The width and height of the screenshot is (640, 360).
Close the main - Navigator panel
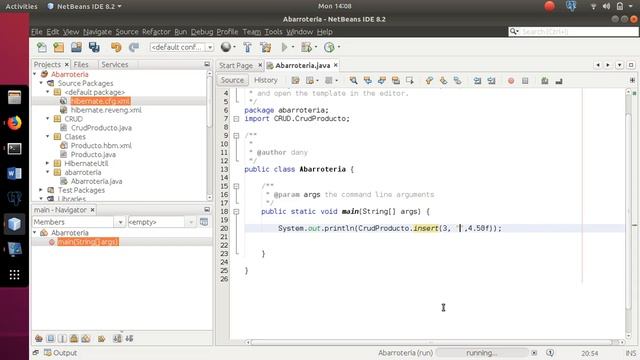93,210
